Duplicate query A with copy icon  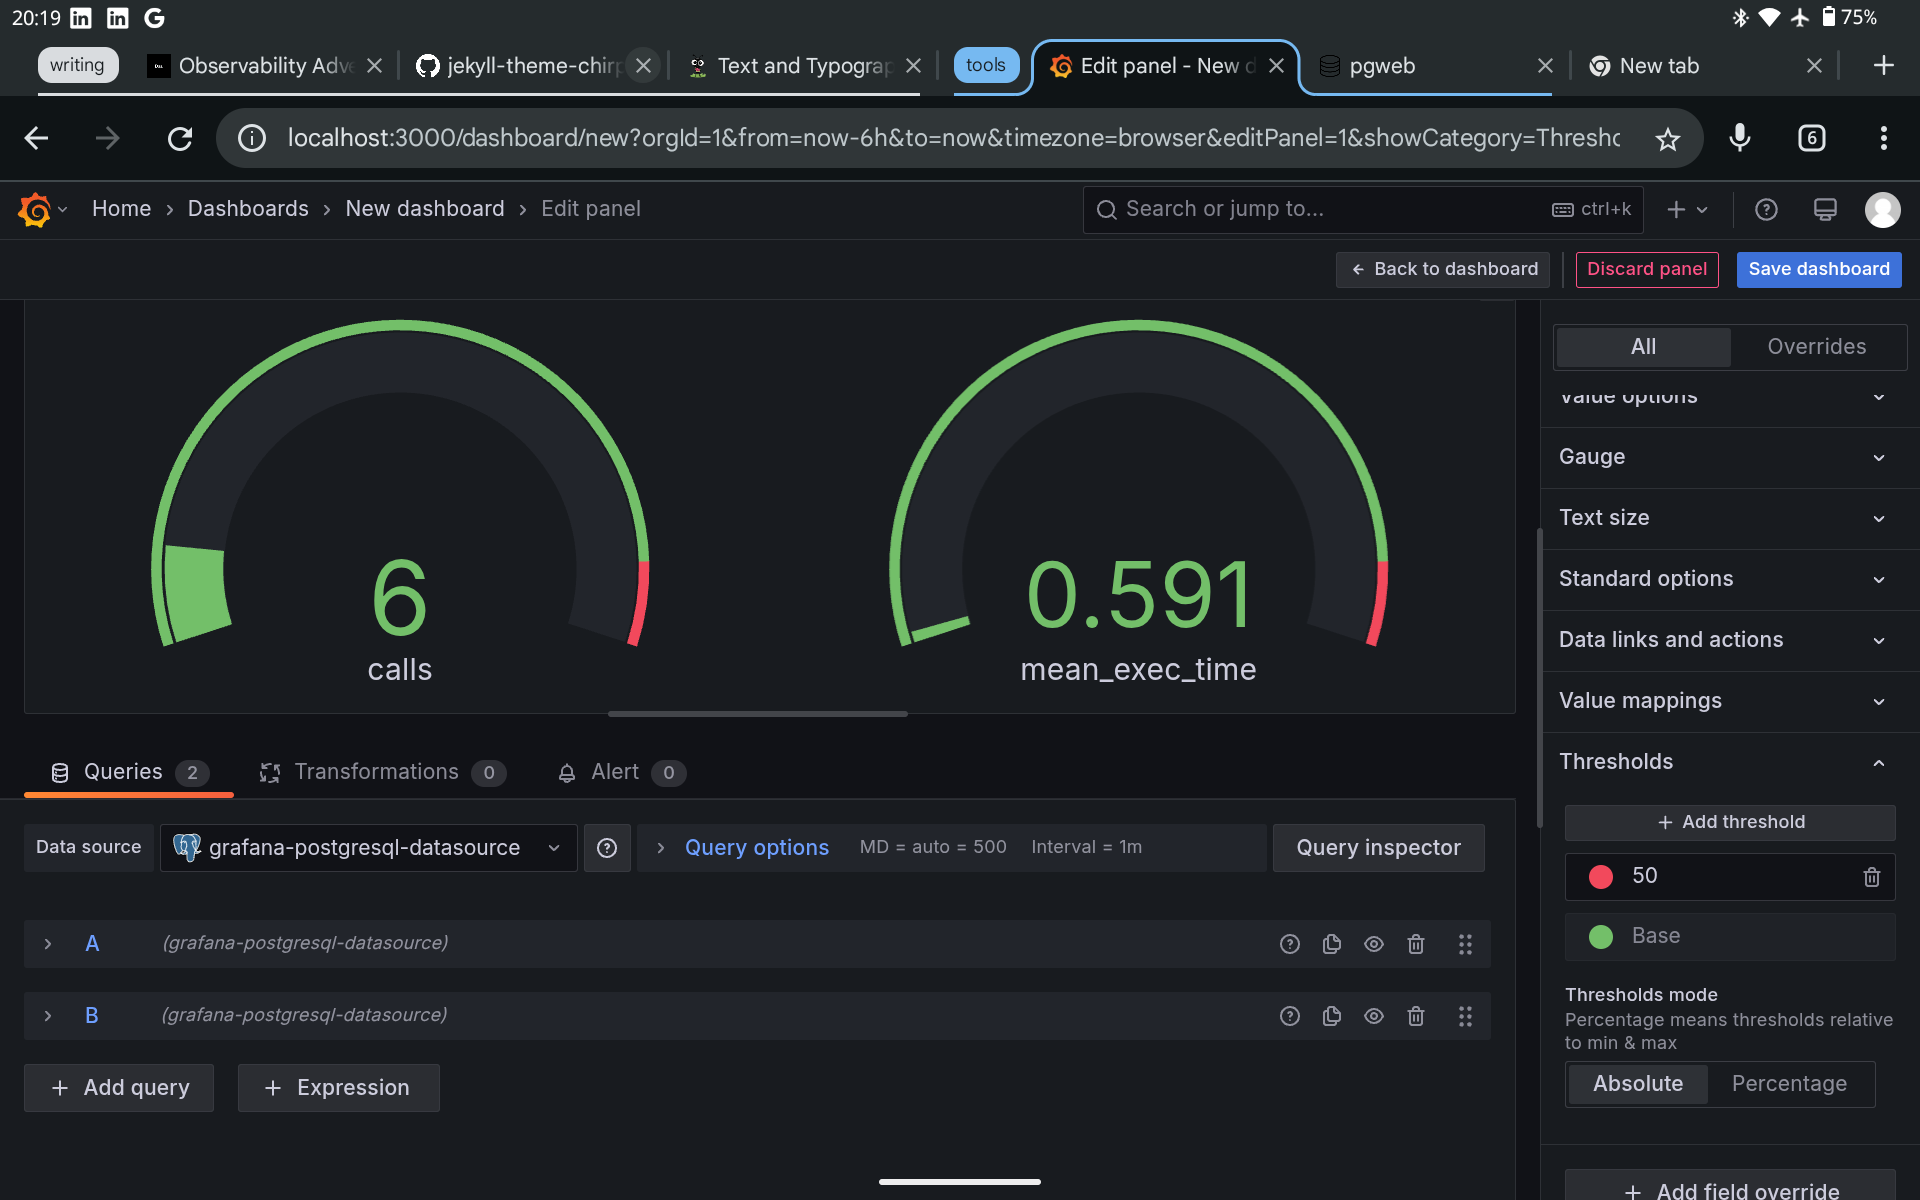tap(1331, 944)
